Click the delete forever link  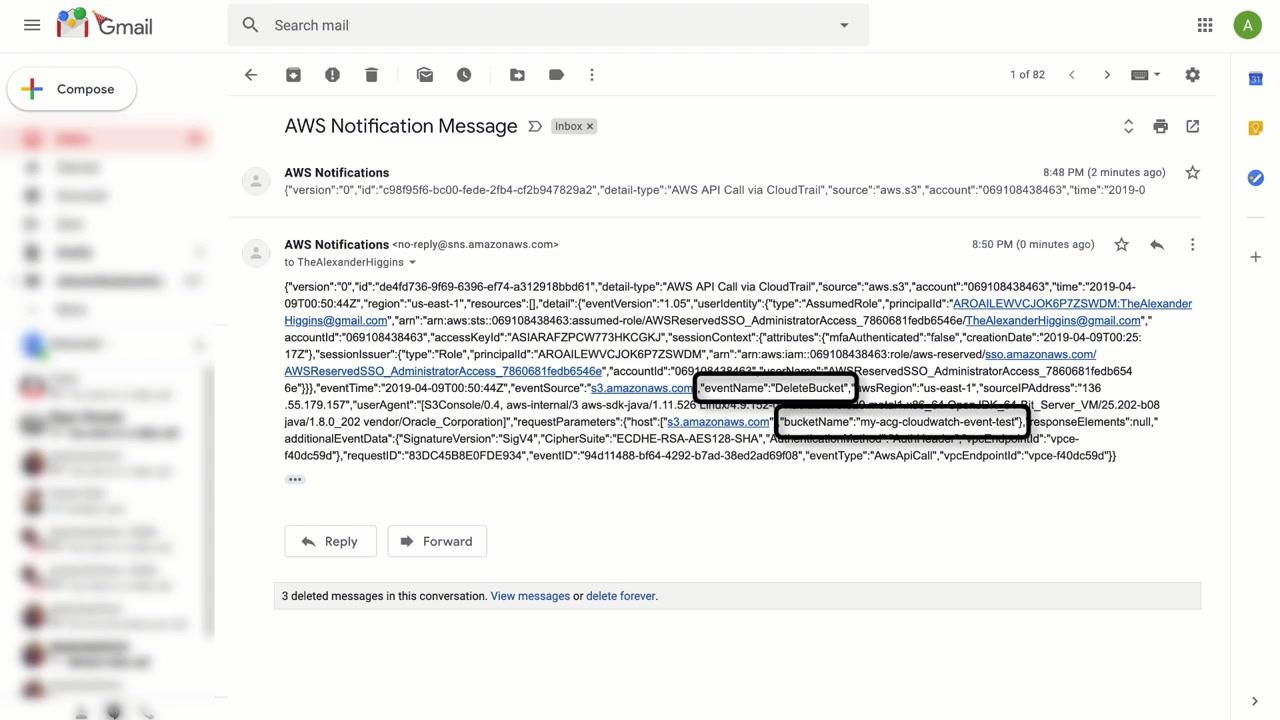pos(621,596)
